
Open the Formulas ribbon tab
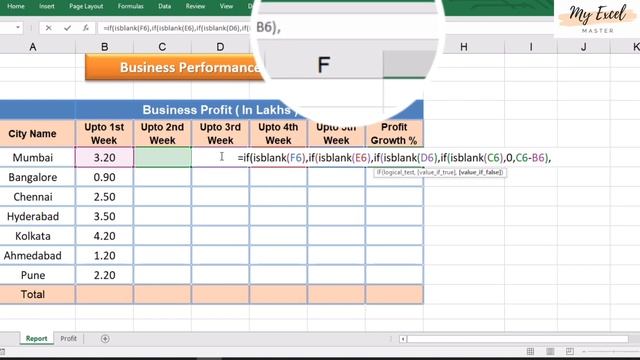pos(131,6)
